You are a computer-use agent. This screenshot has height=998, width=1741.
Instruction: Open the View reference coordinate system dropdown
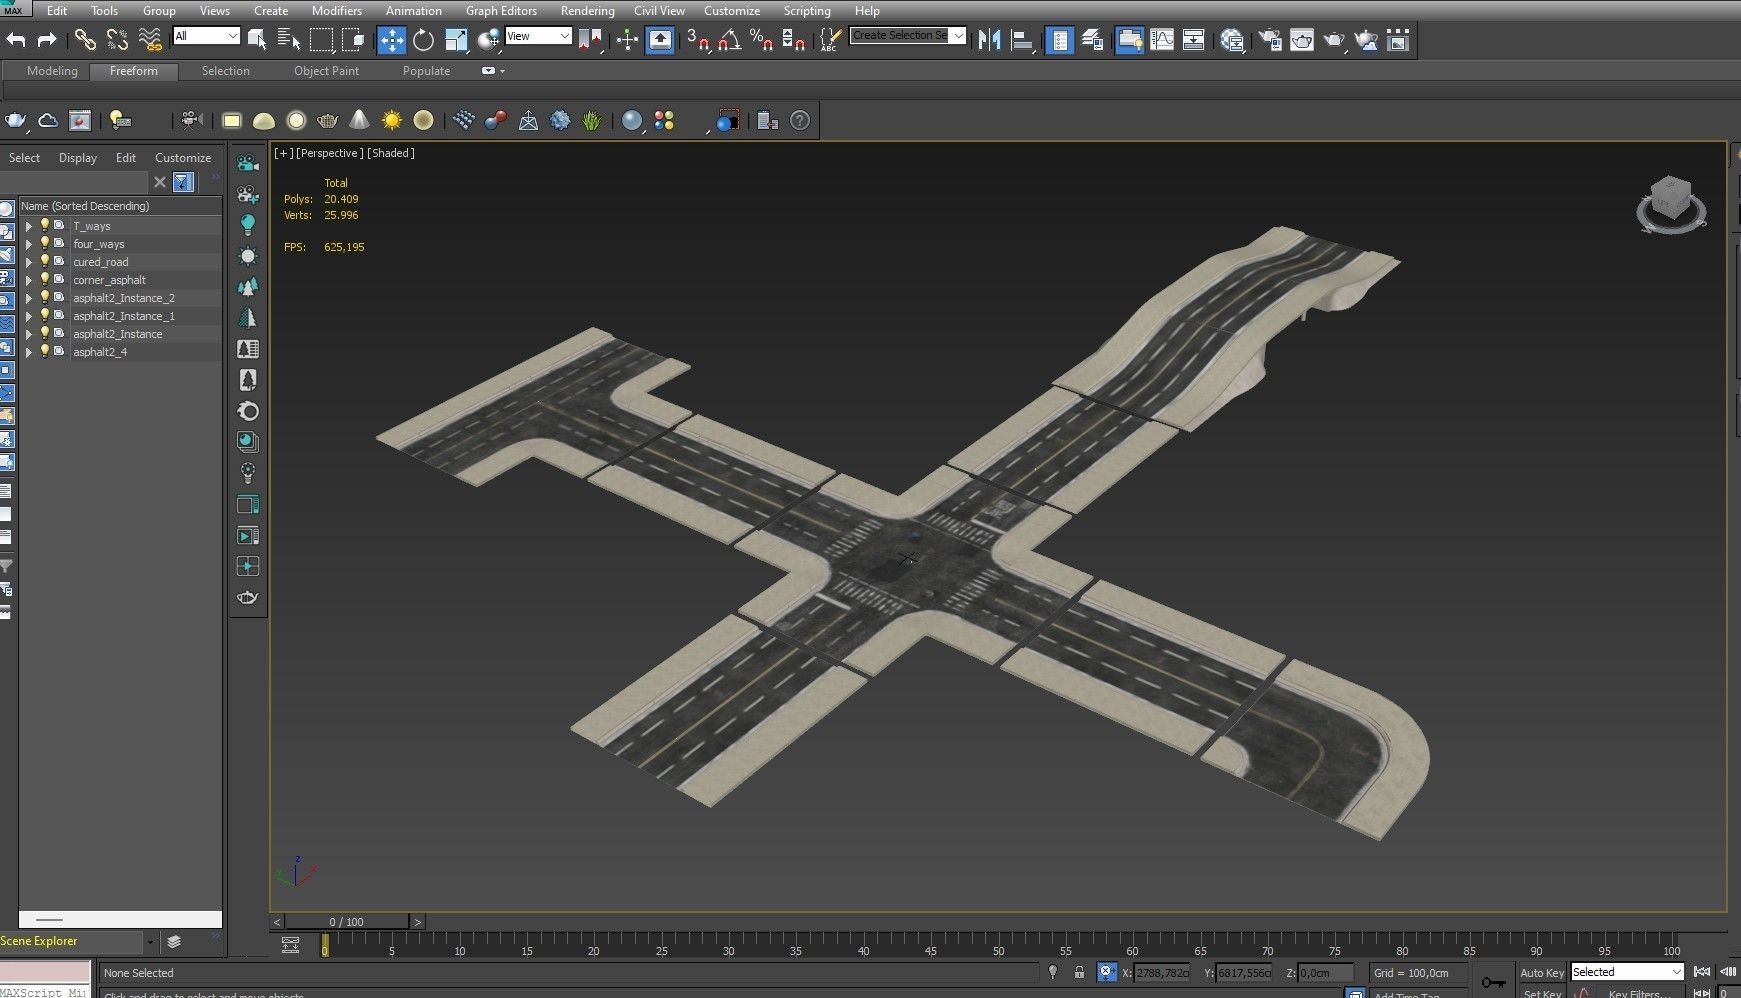tap(538, 36)
